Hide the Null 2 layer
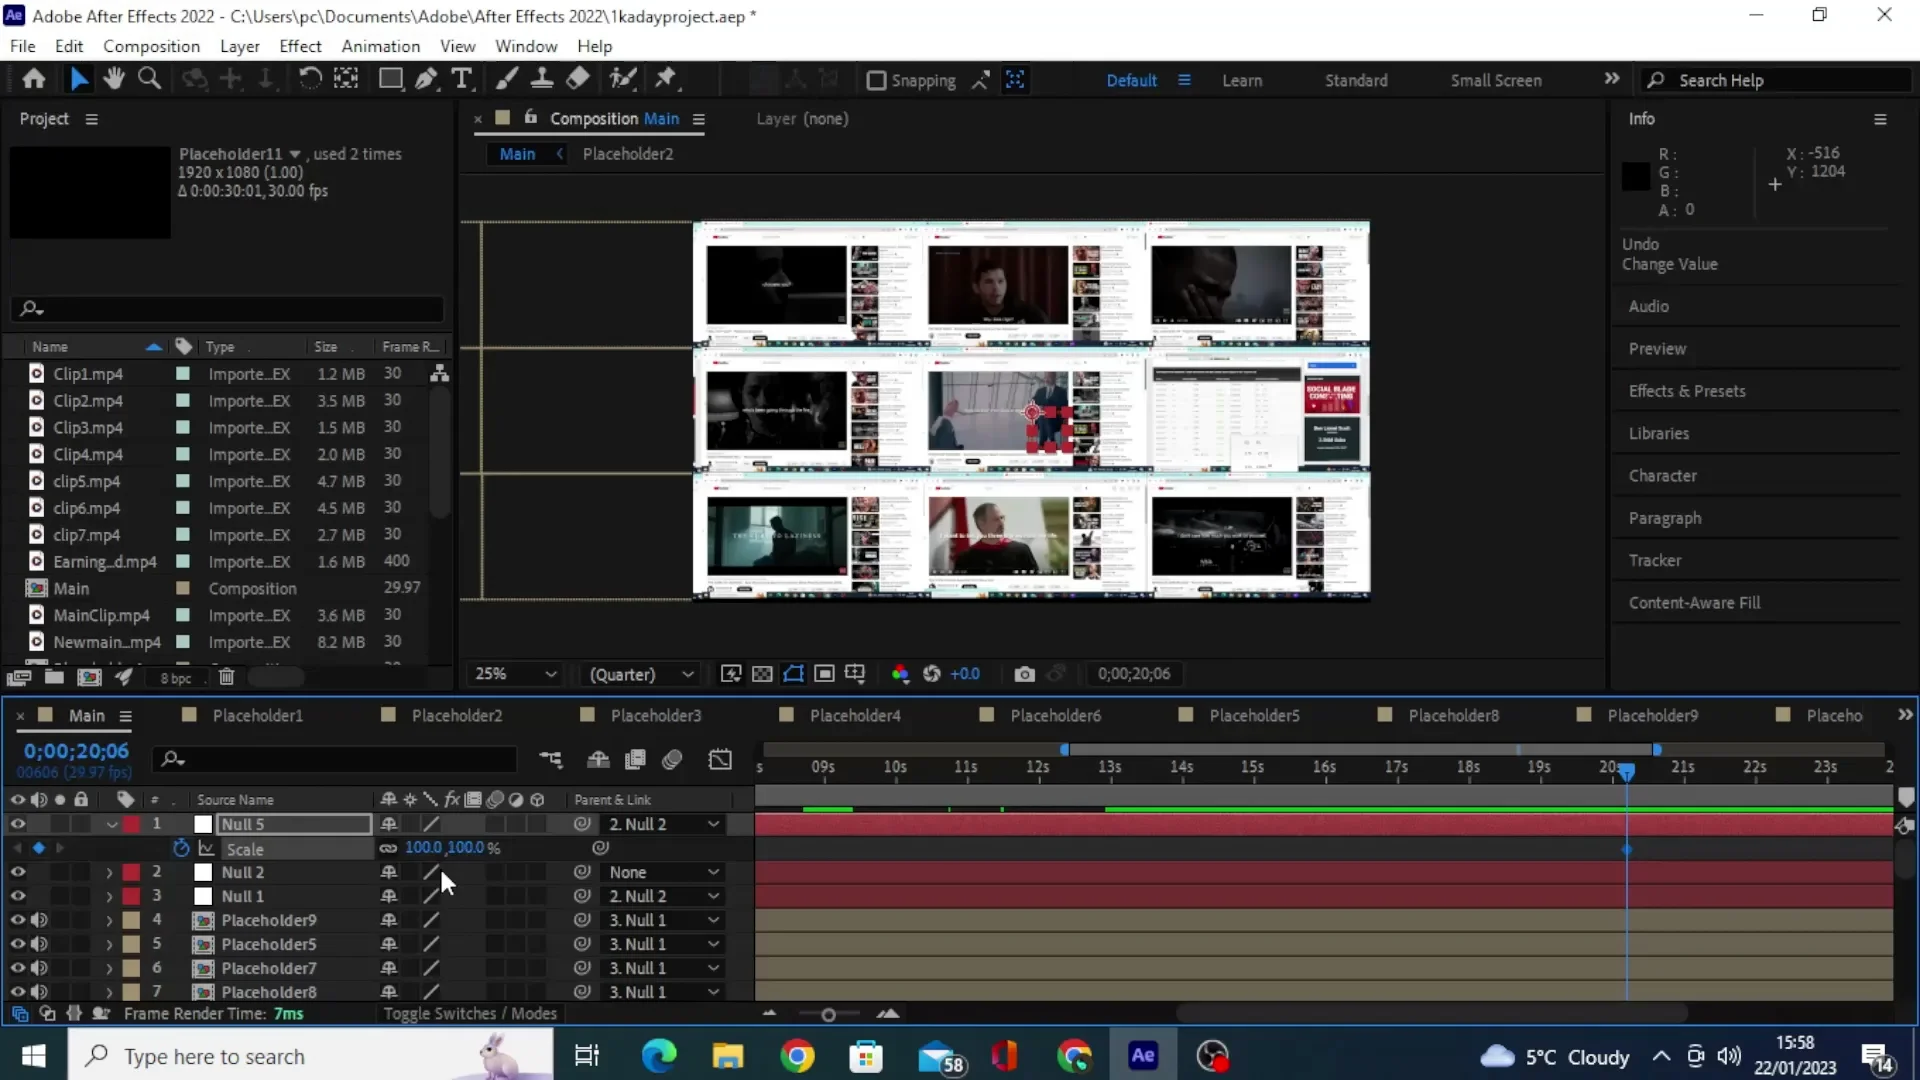This screenshot has width=1920, height=1080. coord(17,872)
